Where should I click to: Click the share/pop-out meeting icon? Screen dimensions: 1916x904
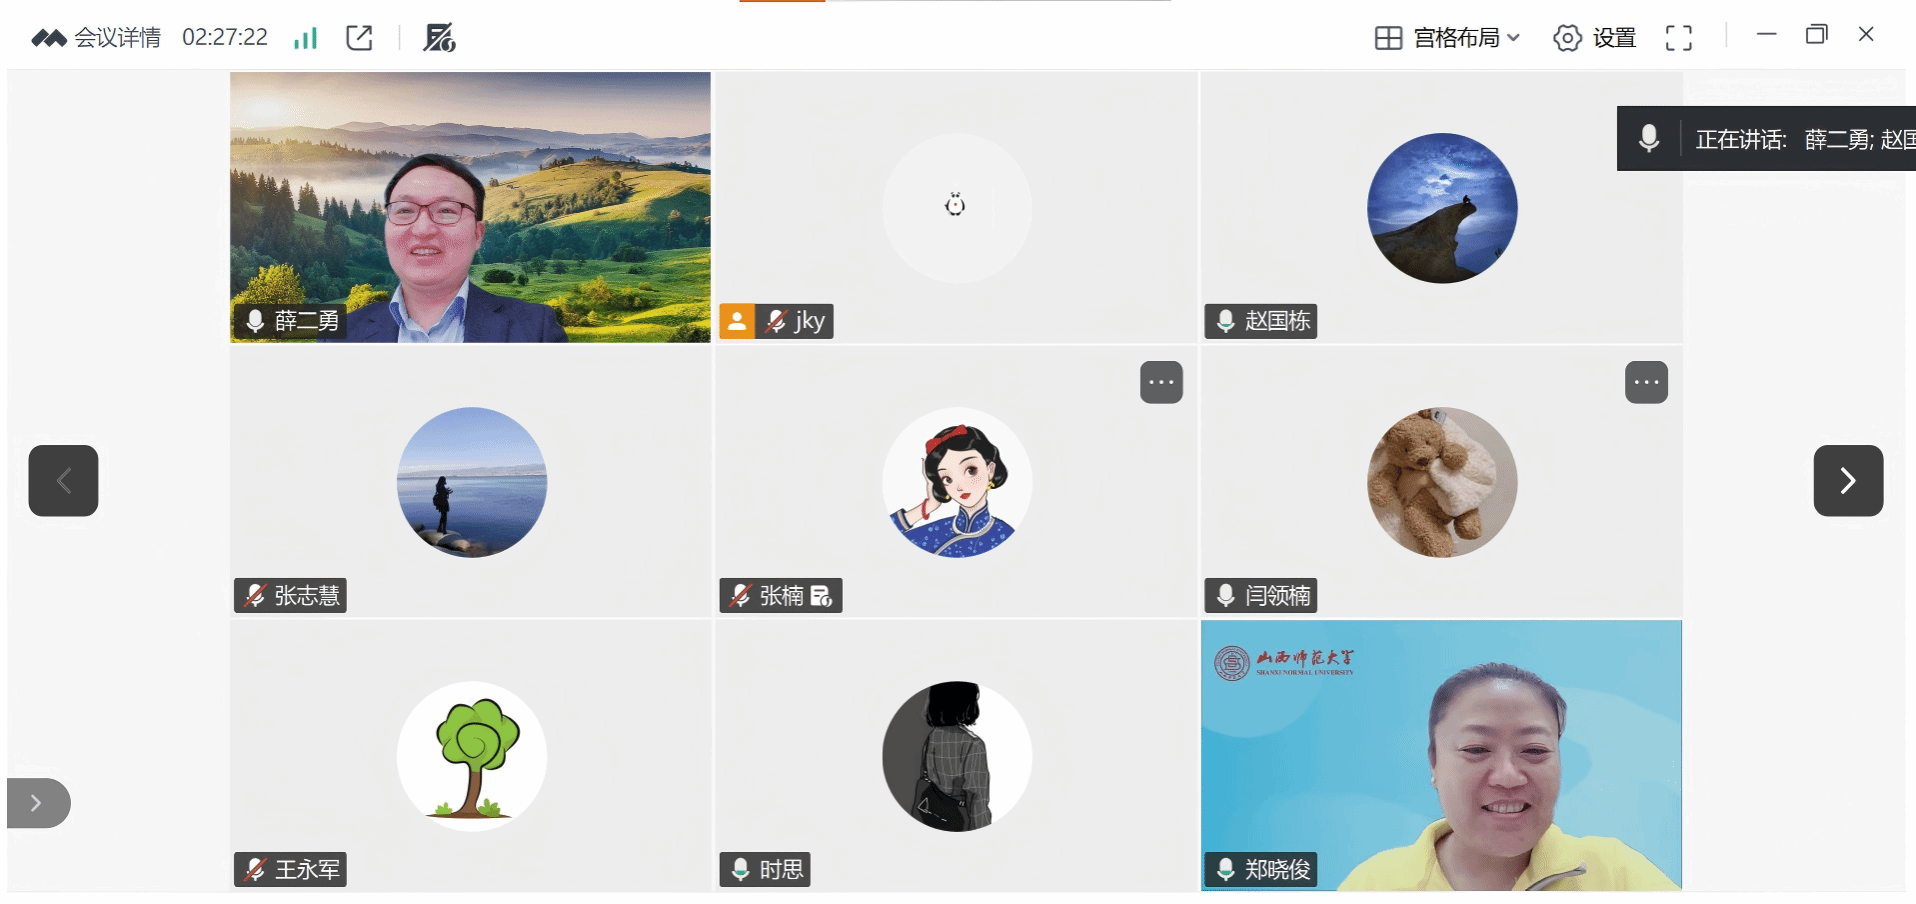pos(359,38)
